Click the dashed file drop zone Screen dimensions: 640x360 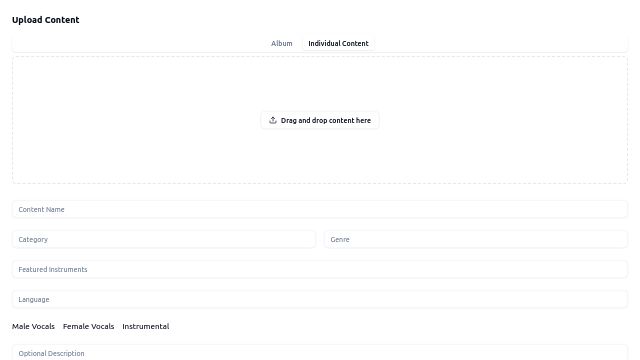[320, 120]
